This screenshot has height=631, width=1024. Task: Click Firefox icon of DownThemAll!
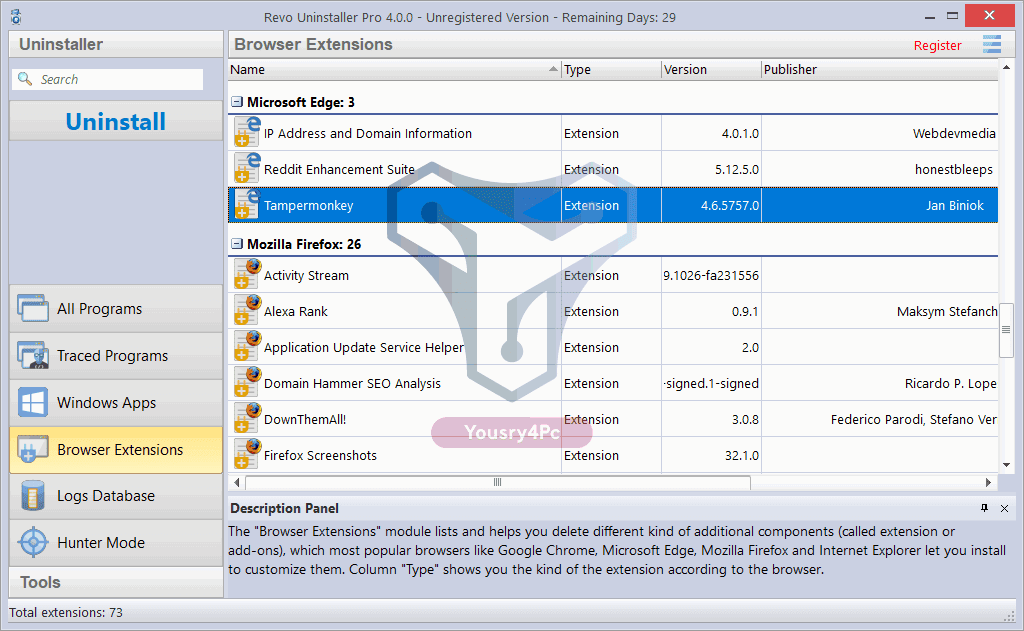(247, 417)
